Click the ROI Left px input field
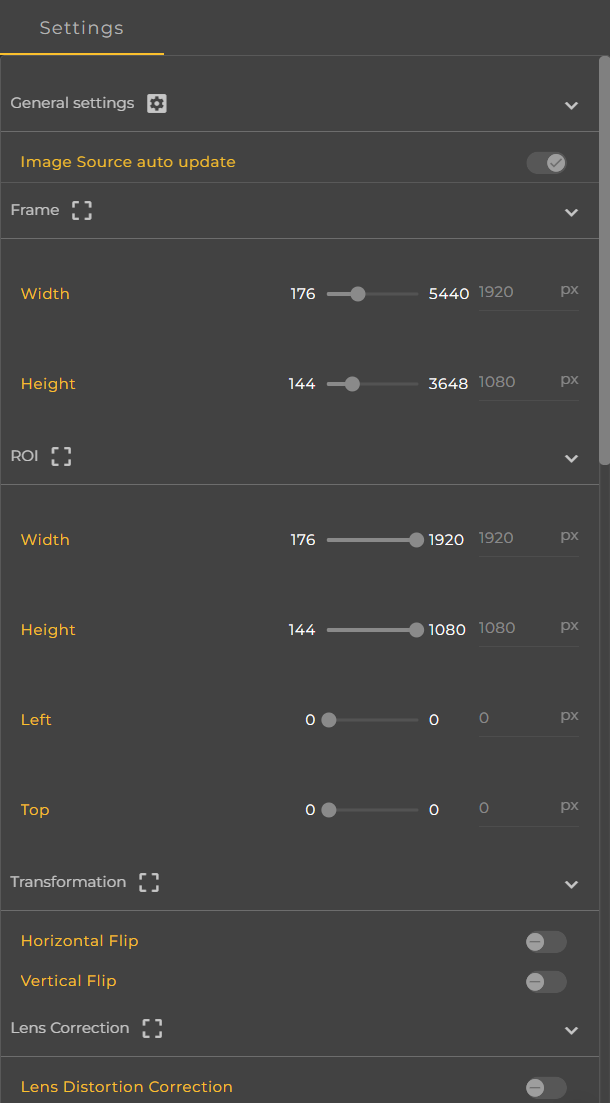This screenshot has height=1103, width=610. pyautogui.click(x=514, y=718)
